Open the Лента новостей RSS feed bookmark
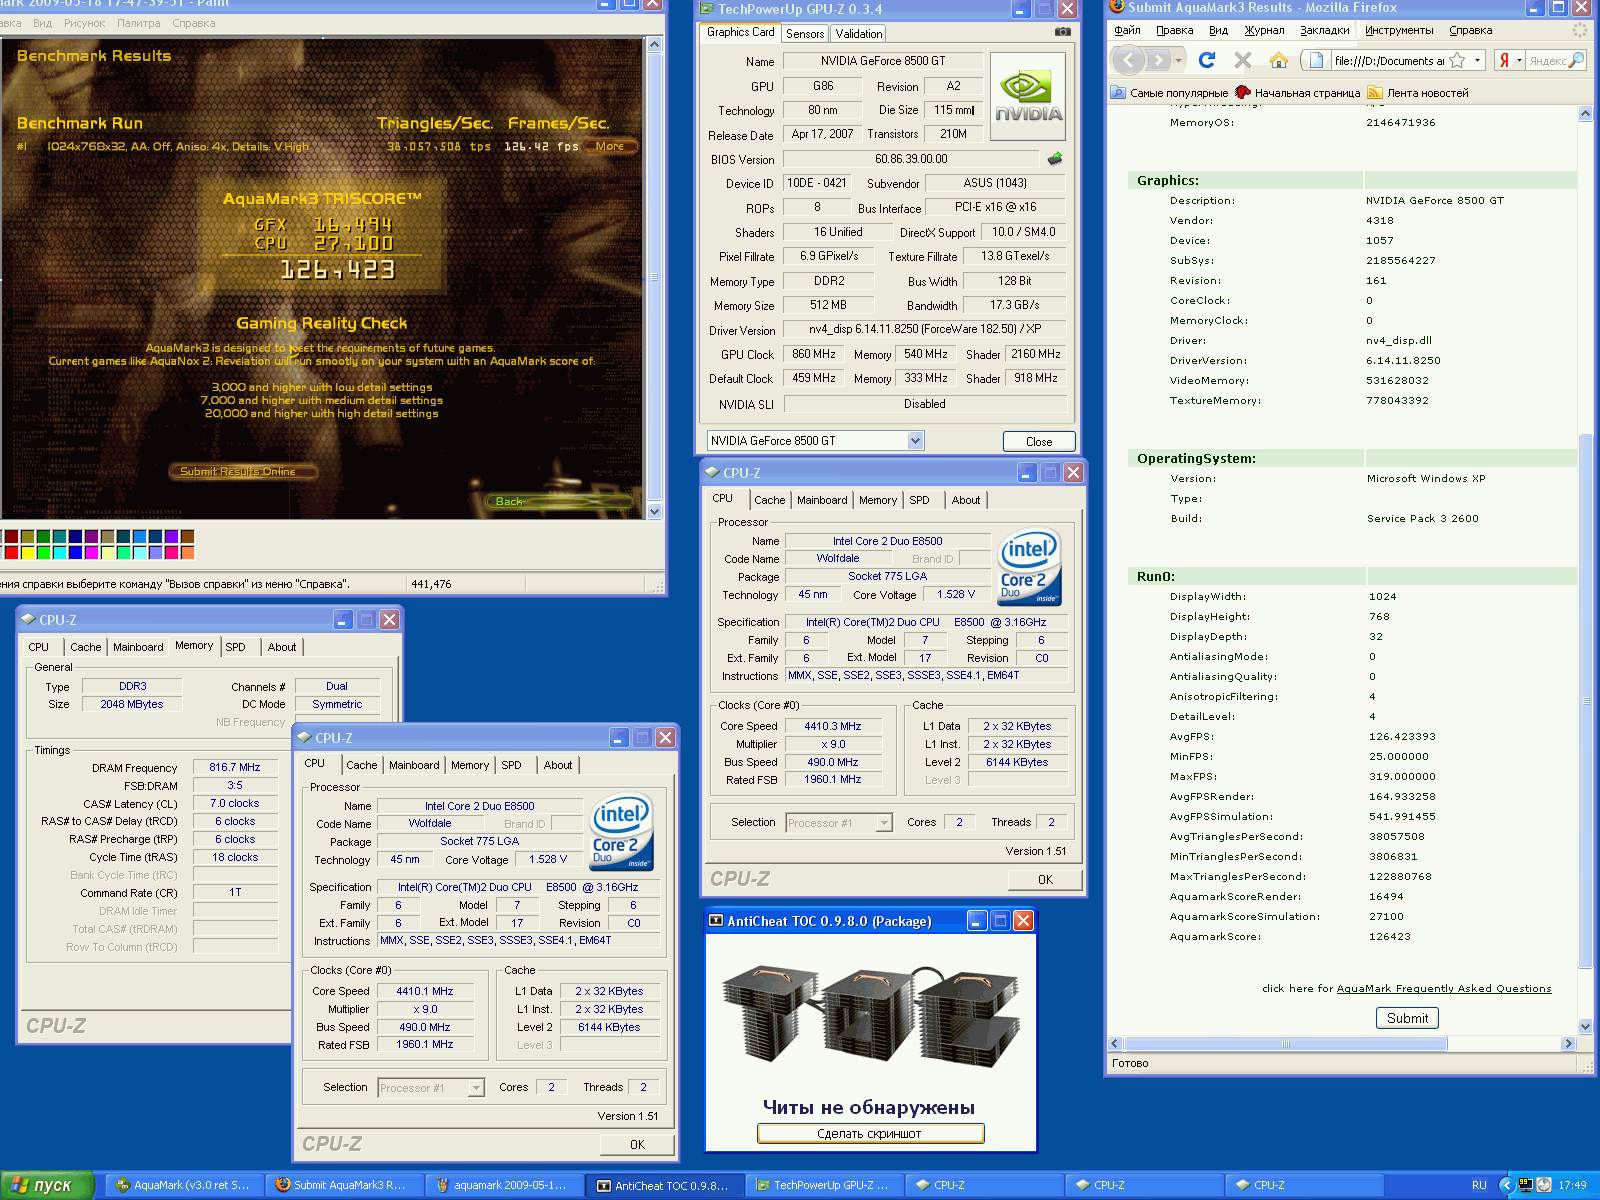The height and width of the screenshot is (1200, 1600). [x=1418, y=93]
